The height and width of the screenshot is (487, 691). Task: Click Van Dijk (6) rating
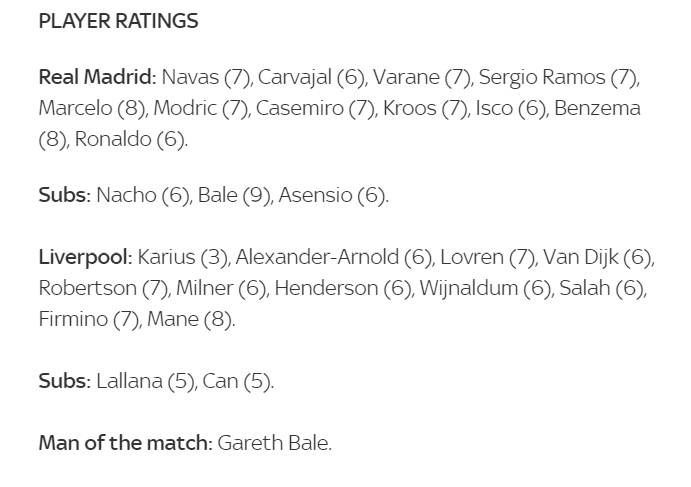pyautogui.click(x=597, y=257)
